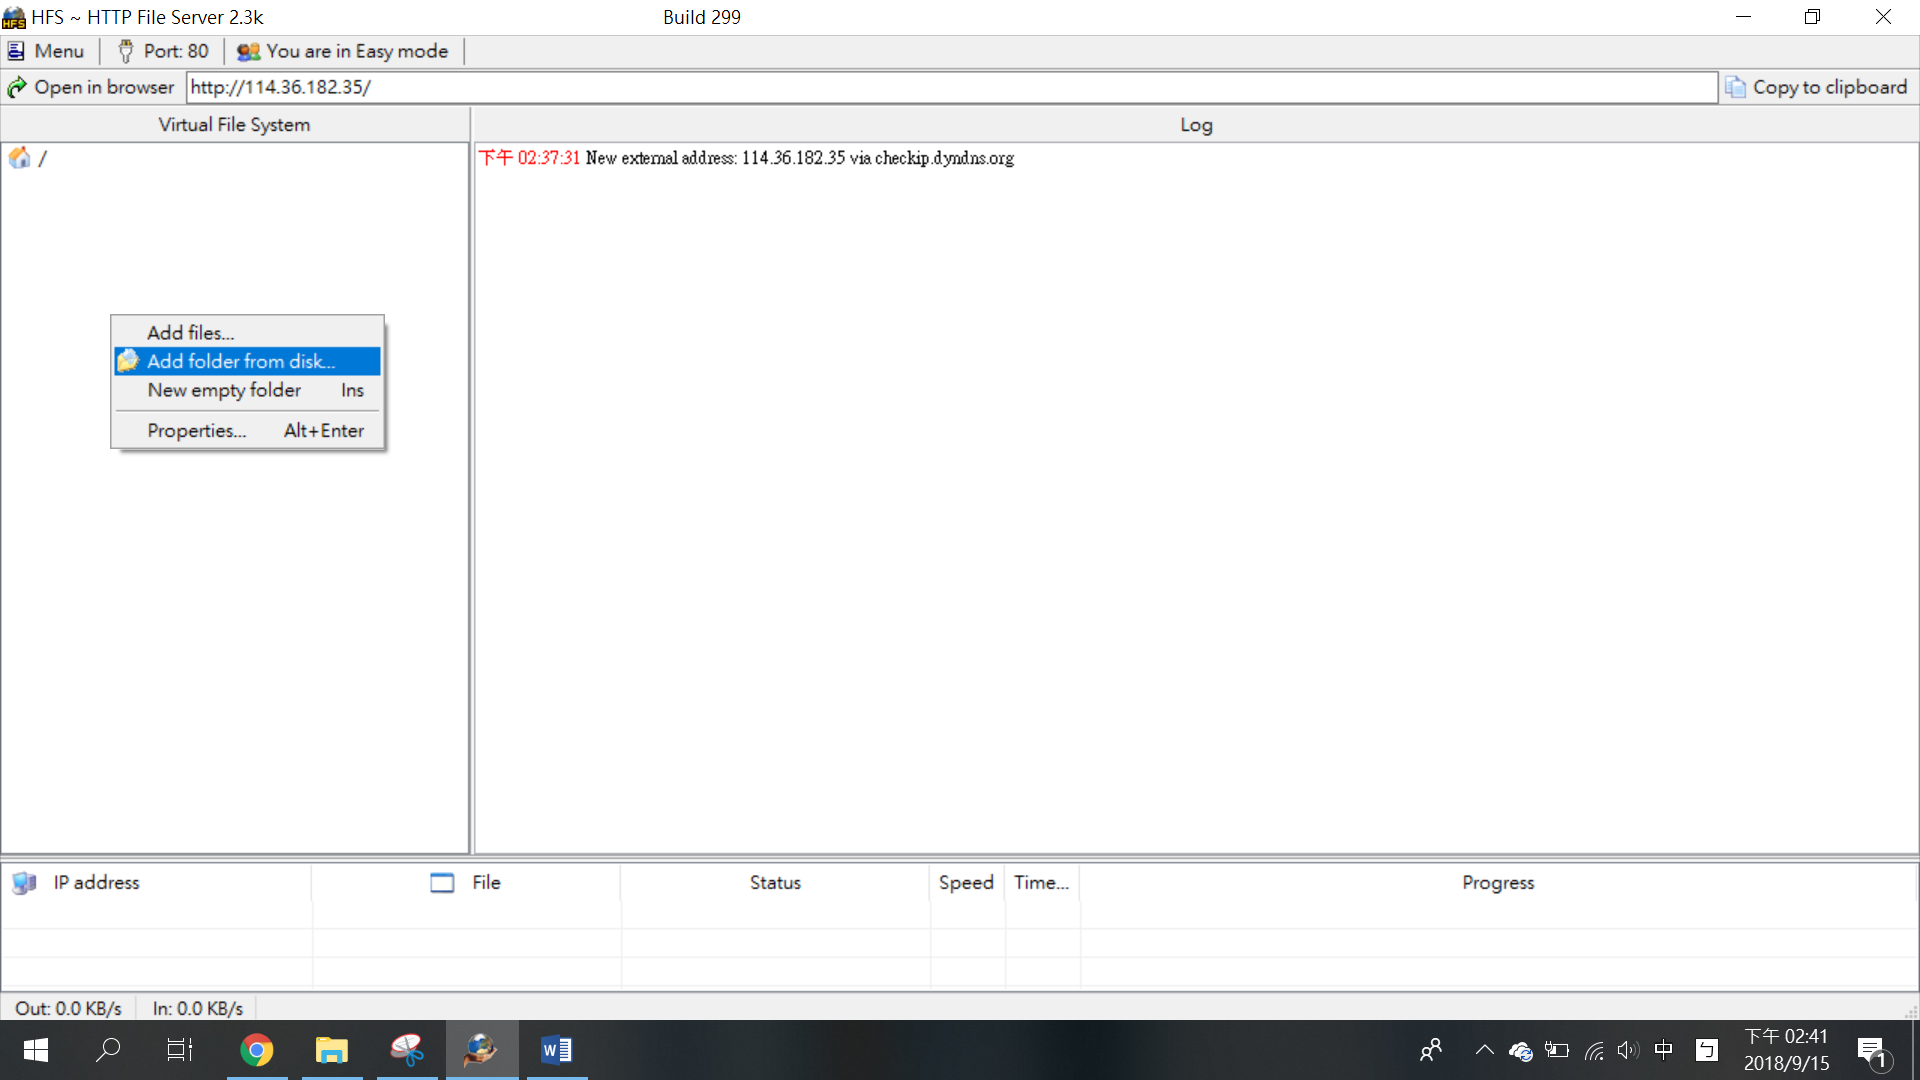Open File Explorer from taskbar
This screenshot has height=1080, width=1920.
tap(331, 1050)
